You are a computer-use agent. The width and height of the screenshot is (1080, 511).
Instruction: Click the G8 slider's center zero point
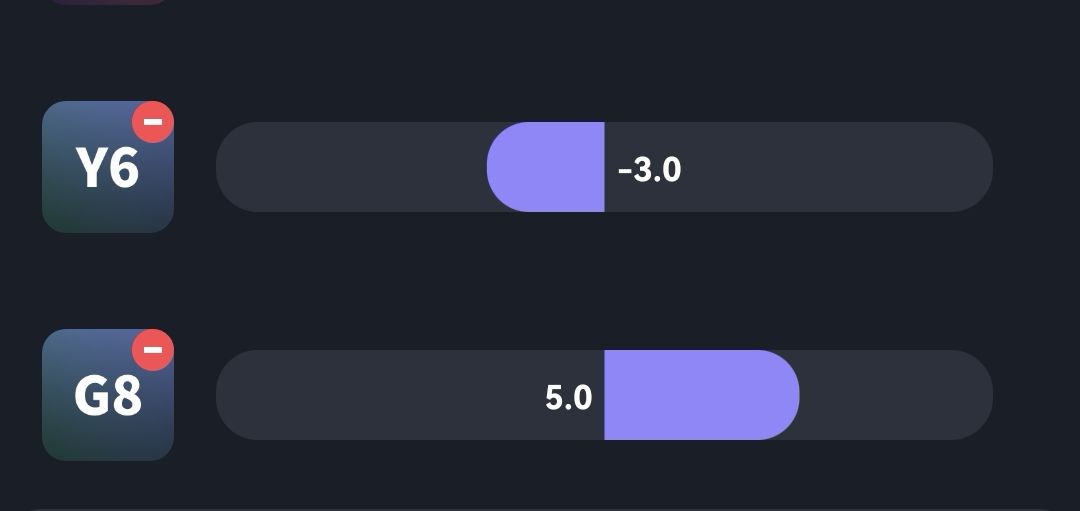click(x=604, y=395)
